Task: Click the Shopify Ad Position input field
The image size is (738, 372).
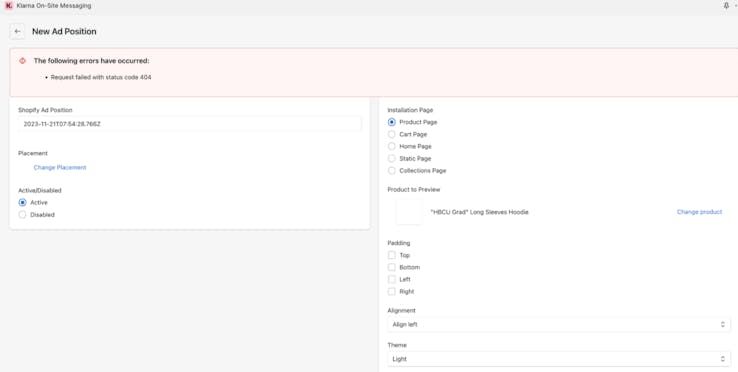Action: tap(190, 124)
